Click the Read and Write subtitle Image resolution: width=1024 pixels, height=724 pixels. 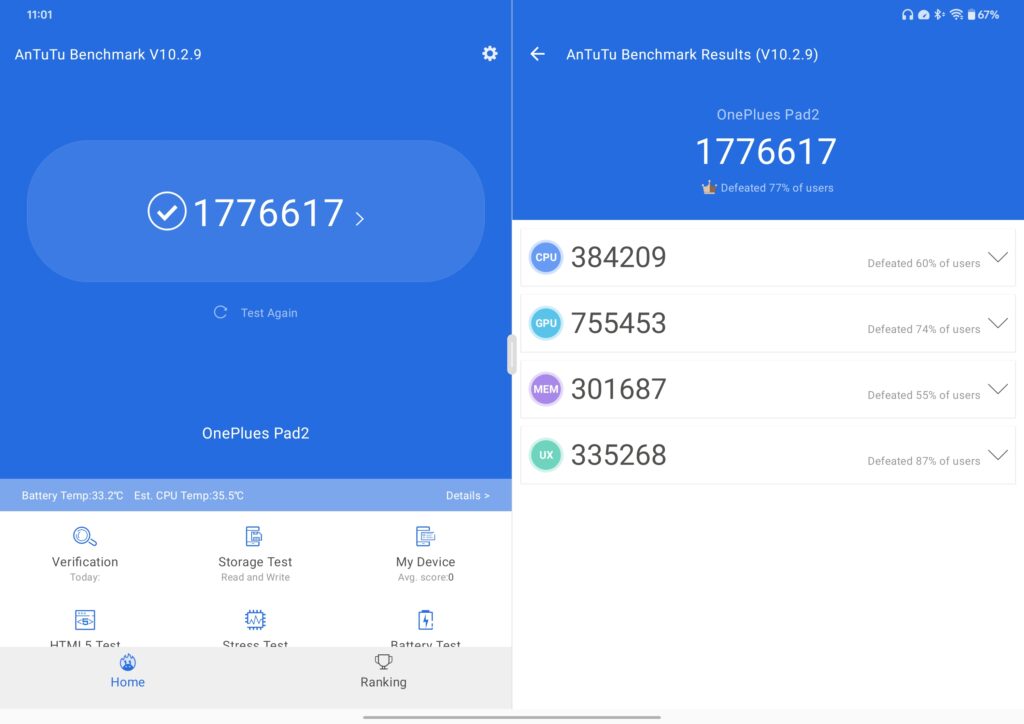click(255, 577)
